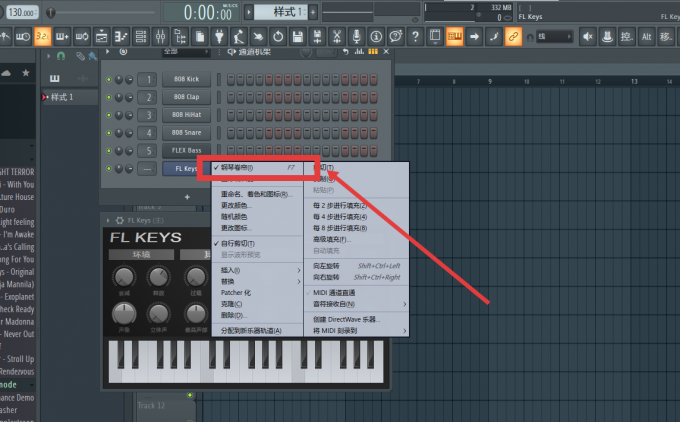
Task: Click the 808 Snare channel button
Action: coord(186,133)
